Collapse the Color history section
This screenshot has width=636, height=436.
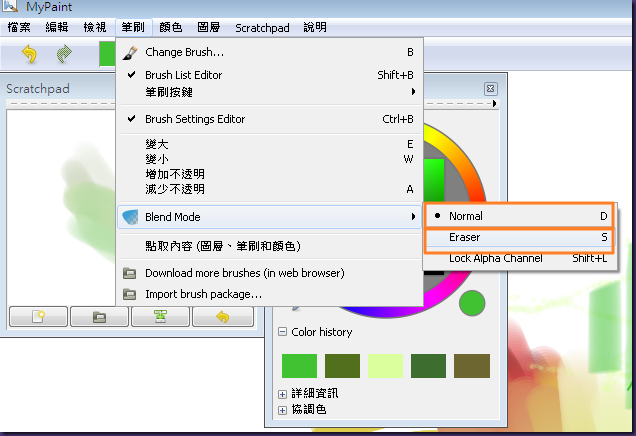pos(282,332)
